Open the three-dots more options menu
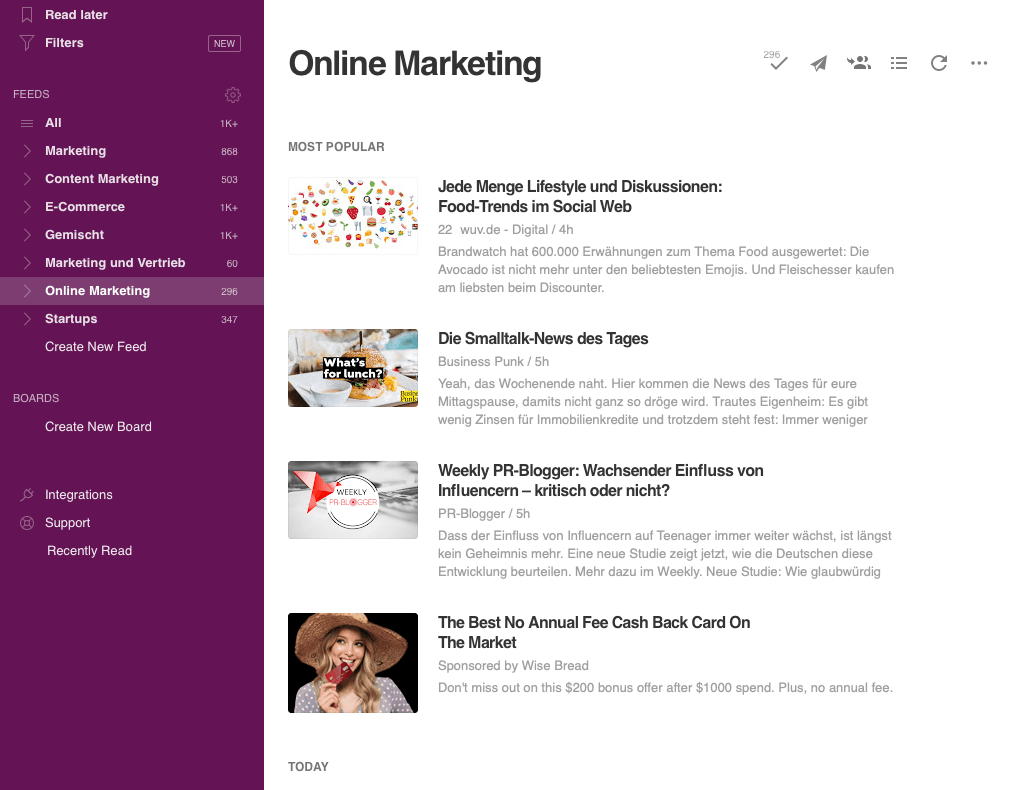1017x790 pixels. click(x=979, y=63)
